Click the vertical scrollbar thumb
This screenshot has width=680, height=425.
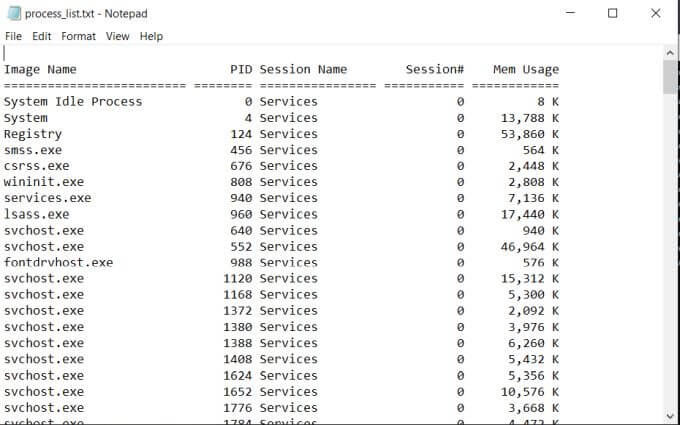click(670, 77)
